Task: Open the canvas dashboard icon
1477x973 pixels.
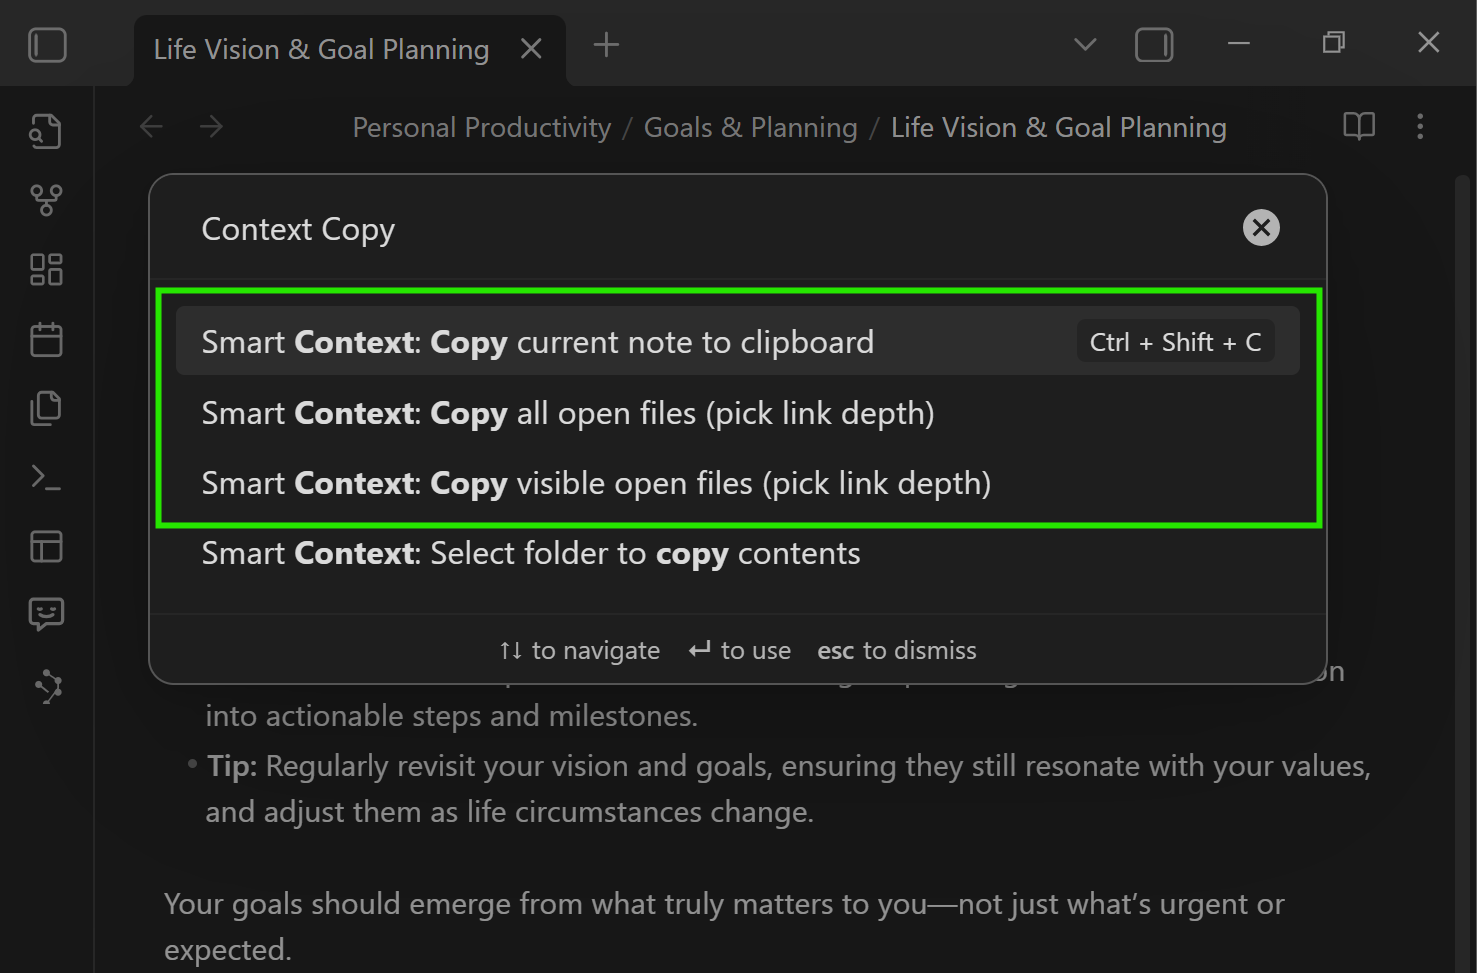Action: click(x=45, y=268)
